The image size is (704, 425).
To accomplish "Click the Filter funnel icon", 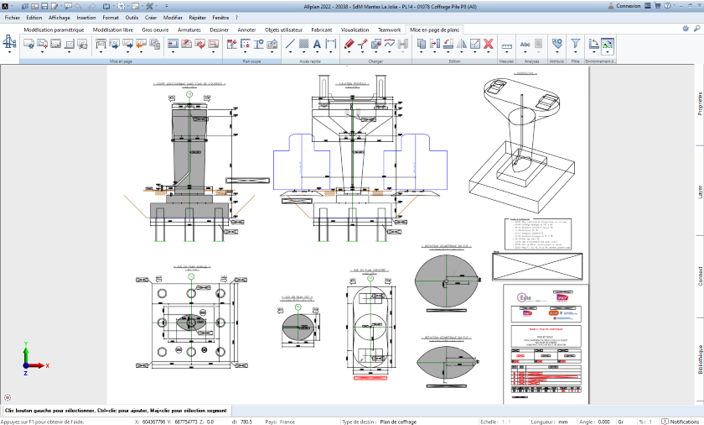I will point(575,44).
